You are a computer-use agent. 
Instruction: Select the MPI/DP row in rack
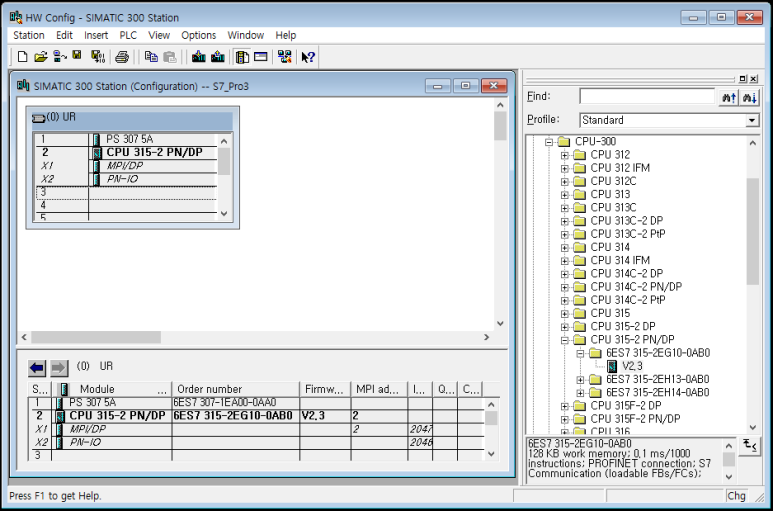[125, 166]
